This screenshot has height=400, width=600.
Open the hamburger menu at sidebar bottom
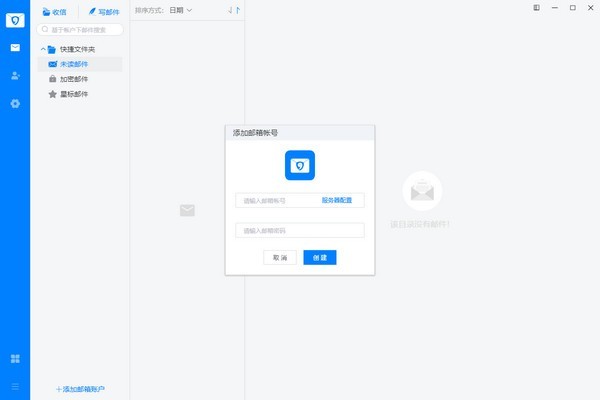pyautogui.click(x=15, y=387)
